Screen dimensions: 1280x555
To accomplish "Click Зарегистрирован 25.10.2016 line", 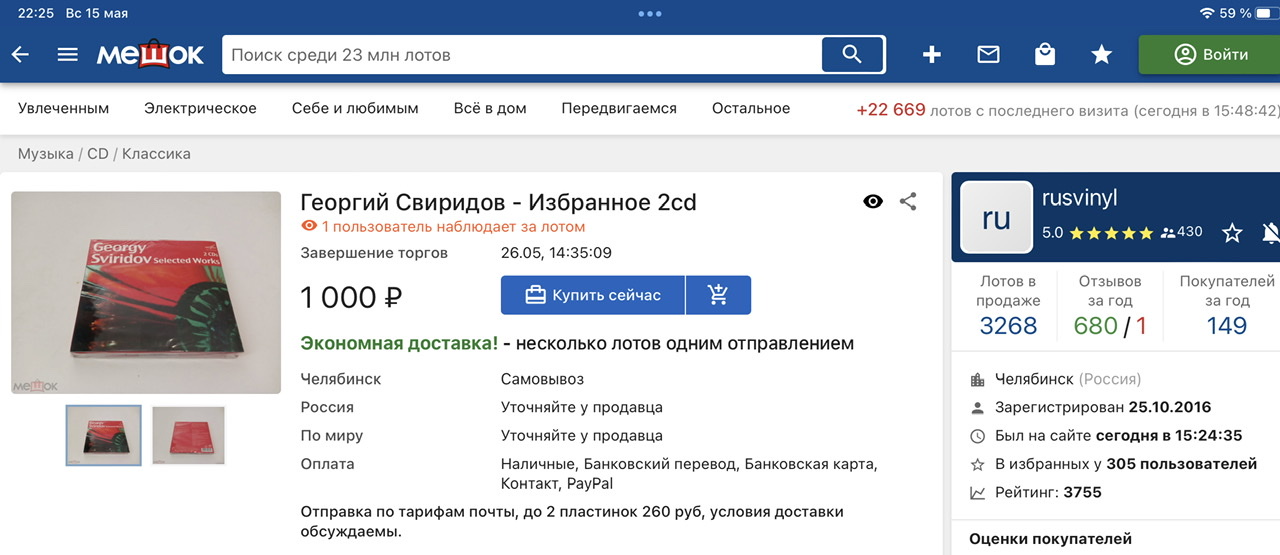I will [x=1103, y=407].
